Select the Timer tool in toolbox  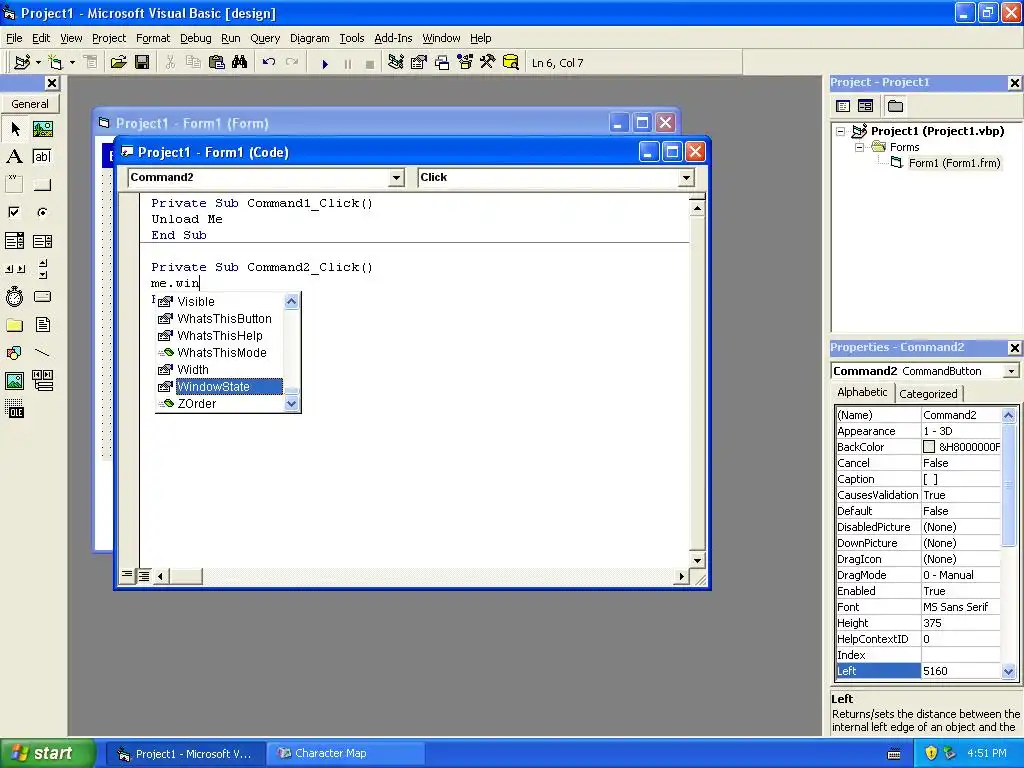(14, 297)
